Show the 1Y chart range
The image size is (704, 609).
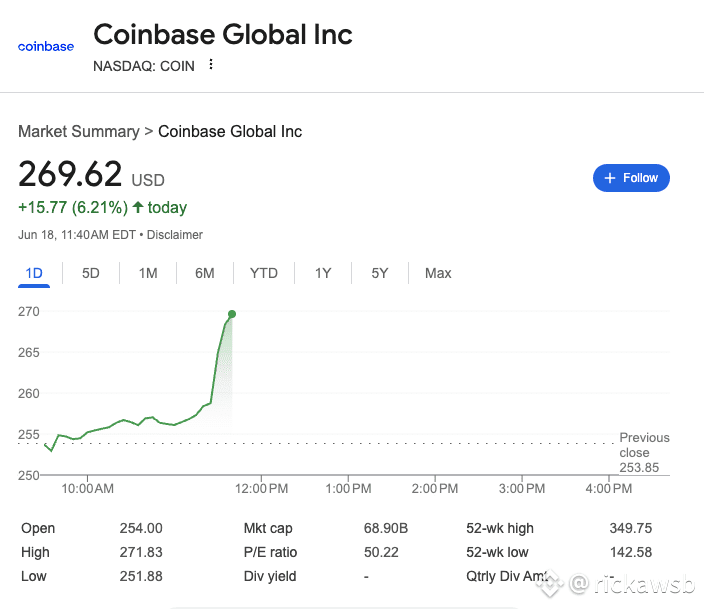[323, 273]
